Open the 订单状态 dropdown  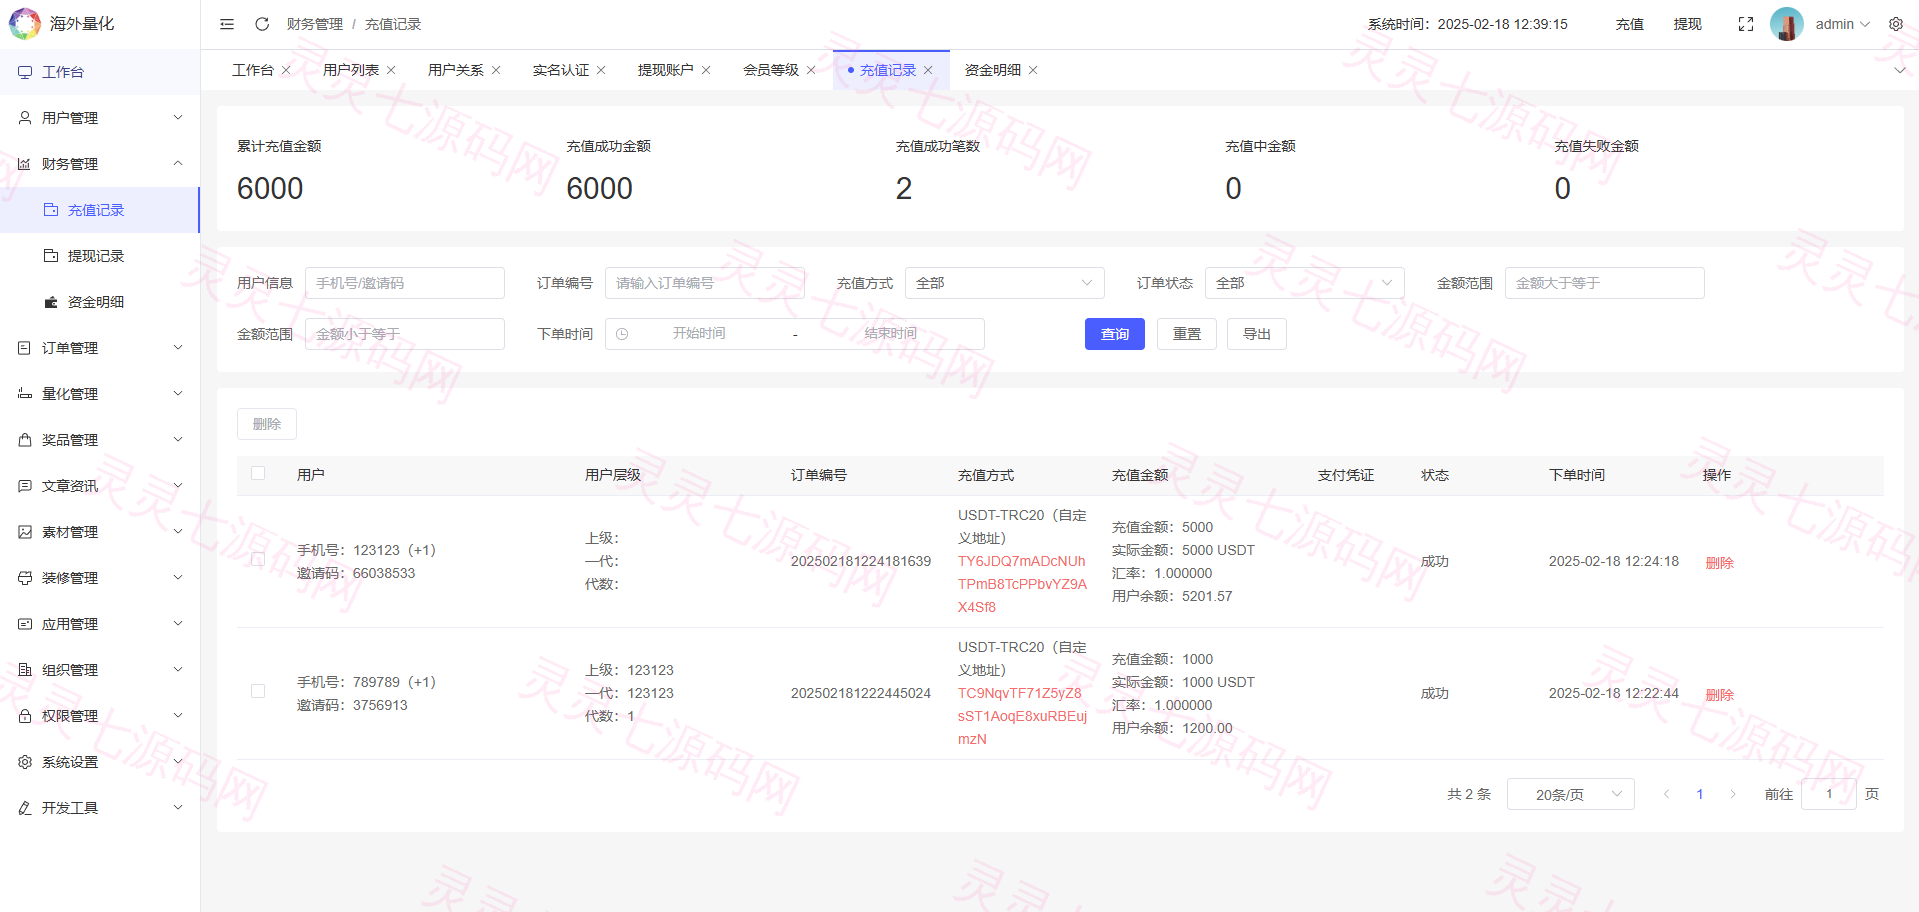1305,283
